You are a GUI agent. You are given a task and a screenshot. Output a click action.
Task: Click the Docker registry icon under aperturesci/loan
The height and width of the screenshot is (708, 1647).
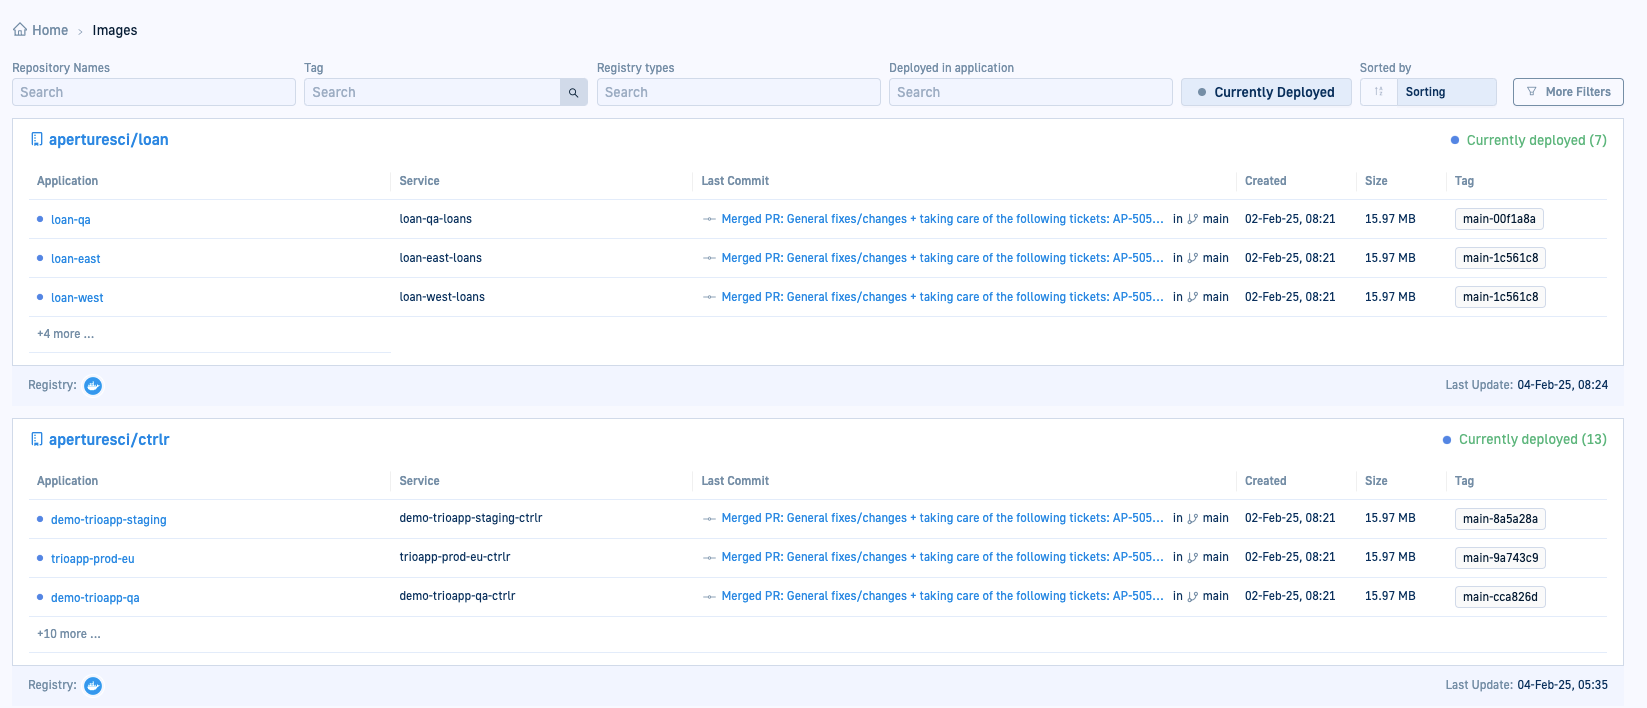(93, 386)
